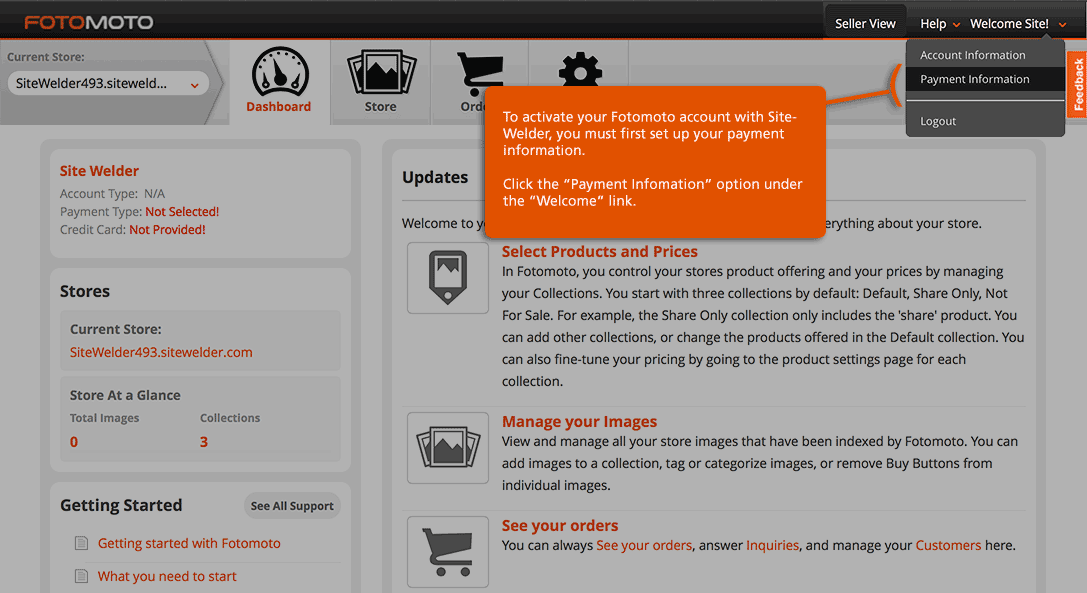1087x593 pixels.
Task: Click the Getting Started heading
Action: click(121, 506)
